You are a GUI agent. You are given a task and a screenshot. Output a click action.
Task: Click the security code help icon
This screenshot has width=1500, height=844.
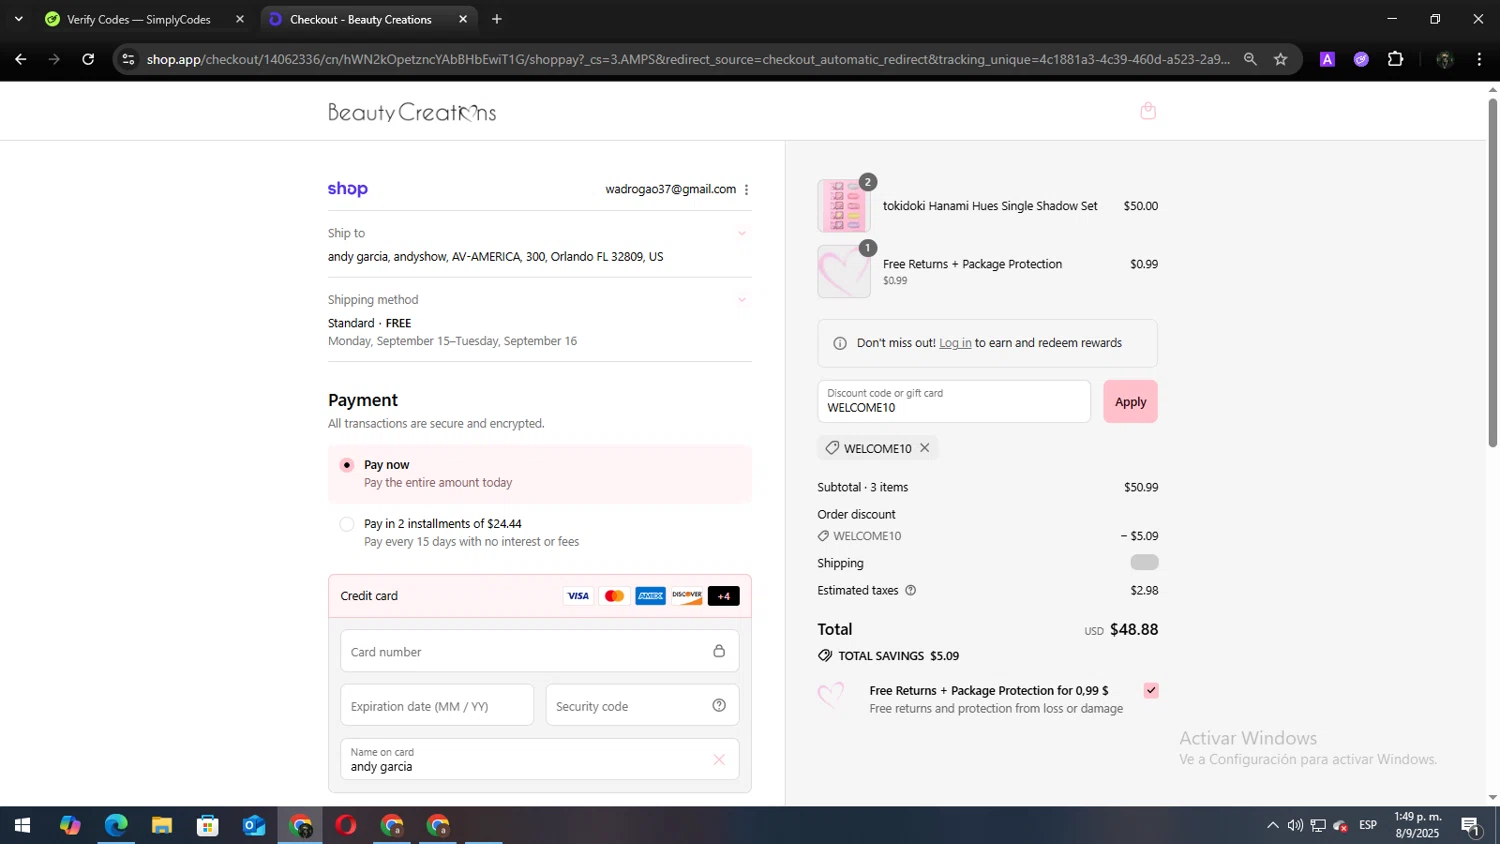pyautogui.click(x=719, y=705)
